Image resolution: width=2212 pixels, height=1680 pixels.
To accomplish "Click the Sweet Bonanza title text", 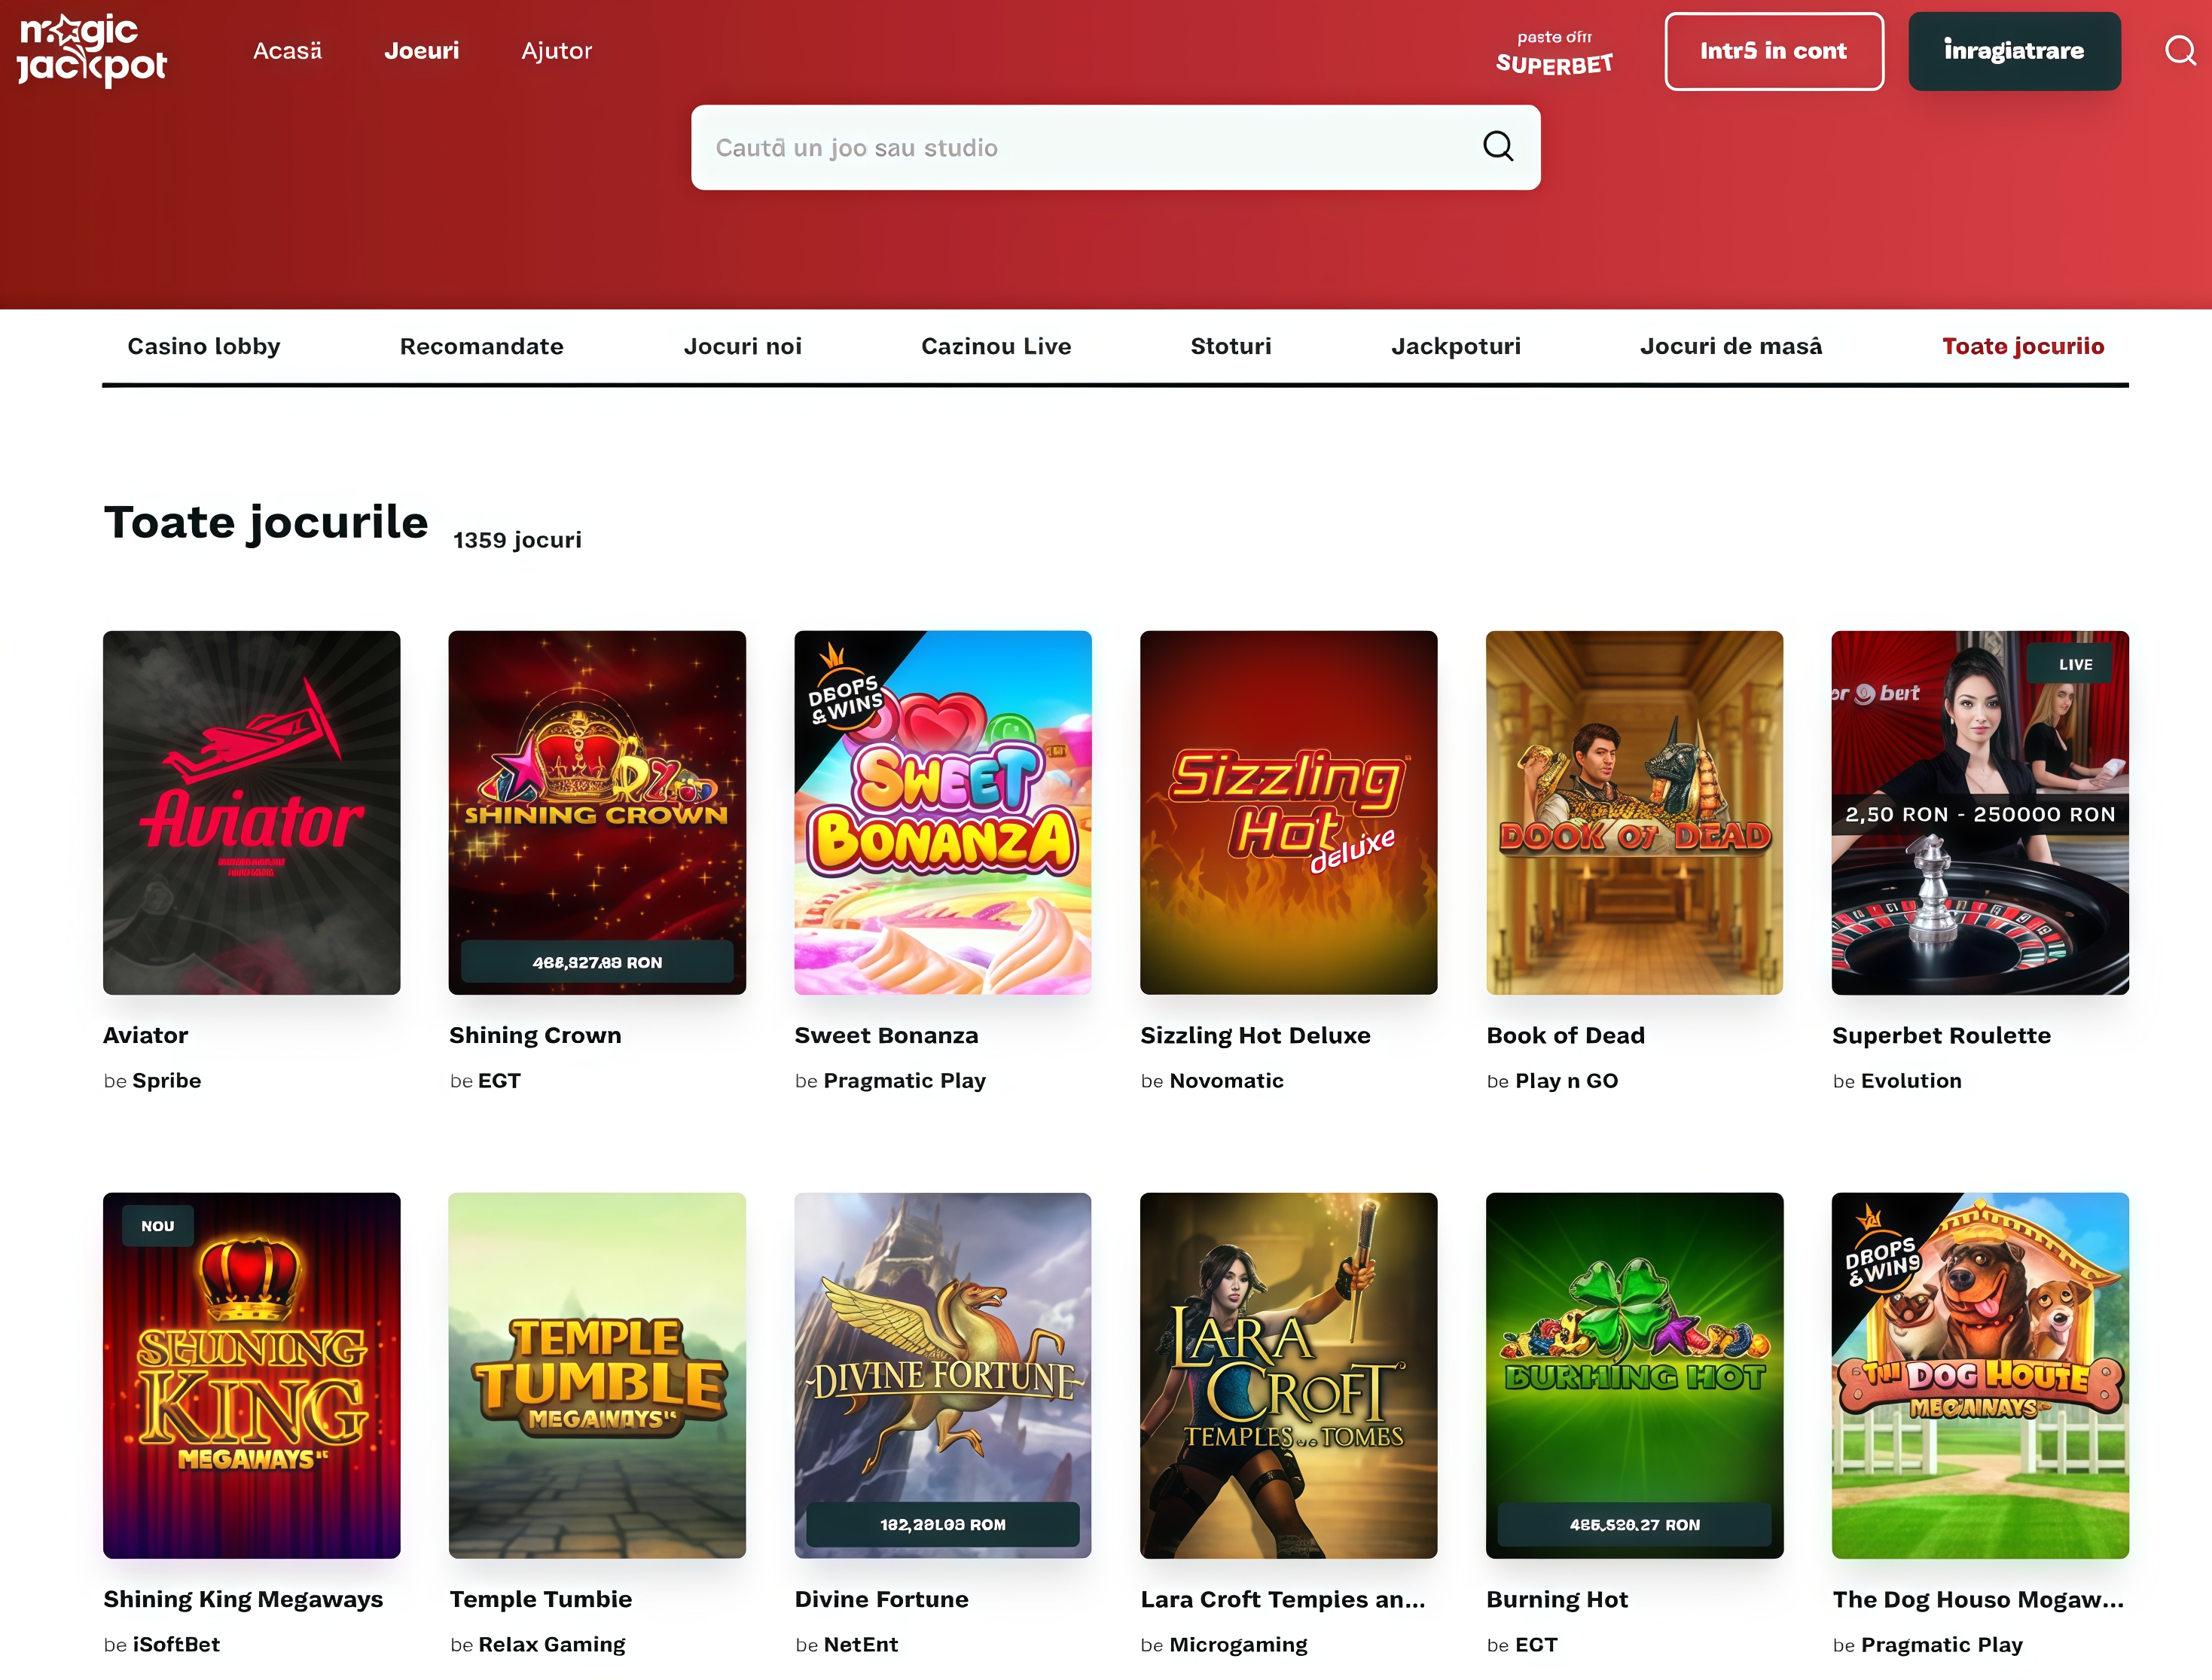I will point(886,1035).
